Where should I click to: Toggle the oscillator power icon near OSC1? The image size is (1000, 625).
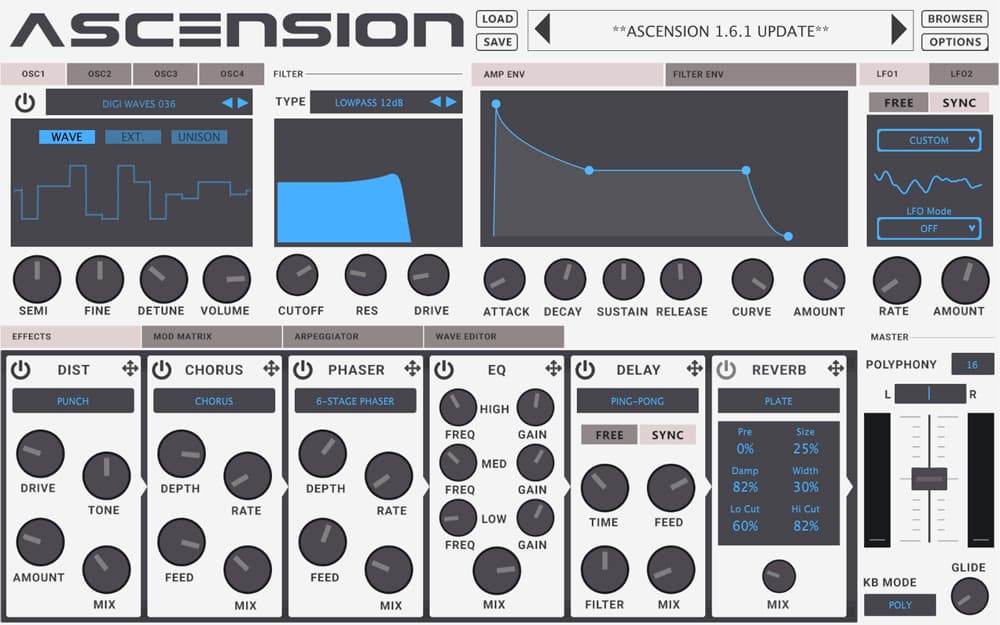(x=23, y=102)
